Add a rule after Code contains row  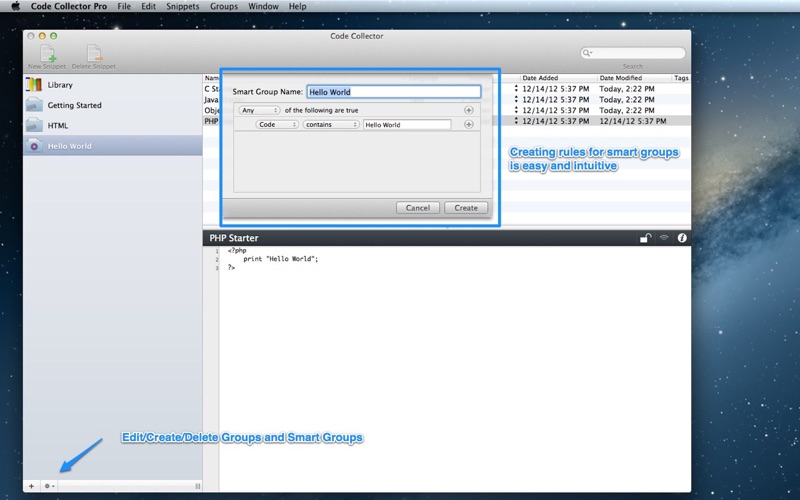point(468,124)
